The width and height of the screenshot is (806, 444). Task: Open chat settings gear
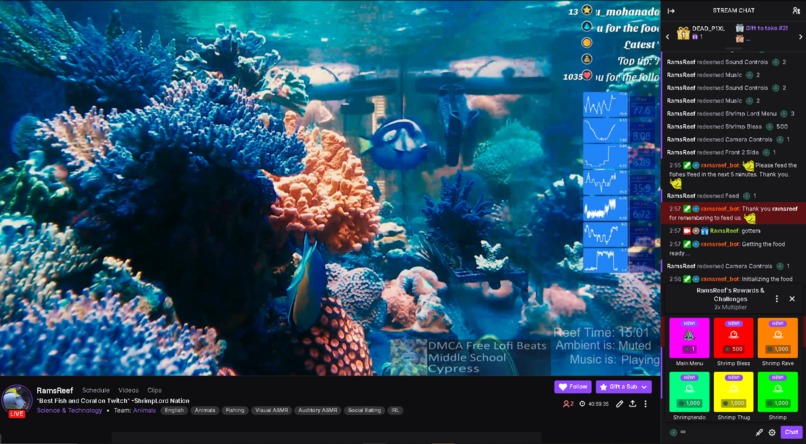pos(772,433)
